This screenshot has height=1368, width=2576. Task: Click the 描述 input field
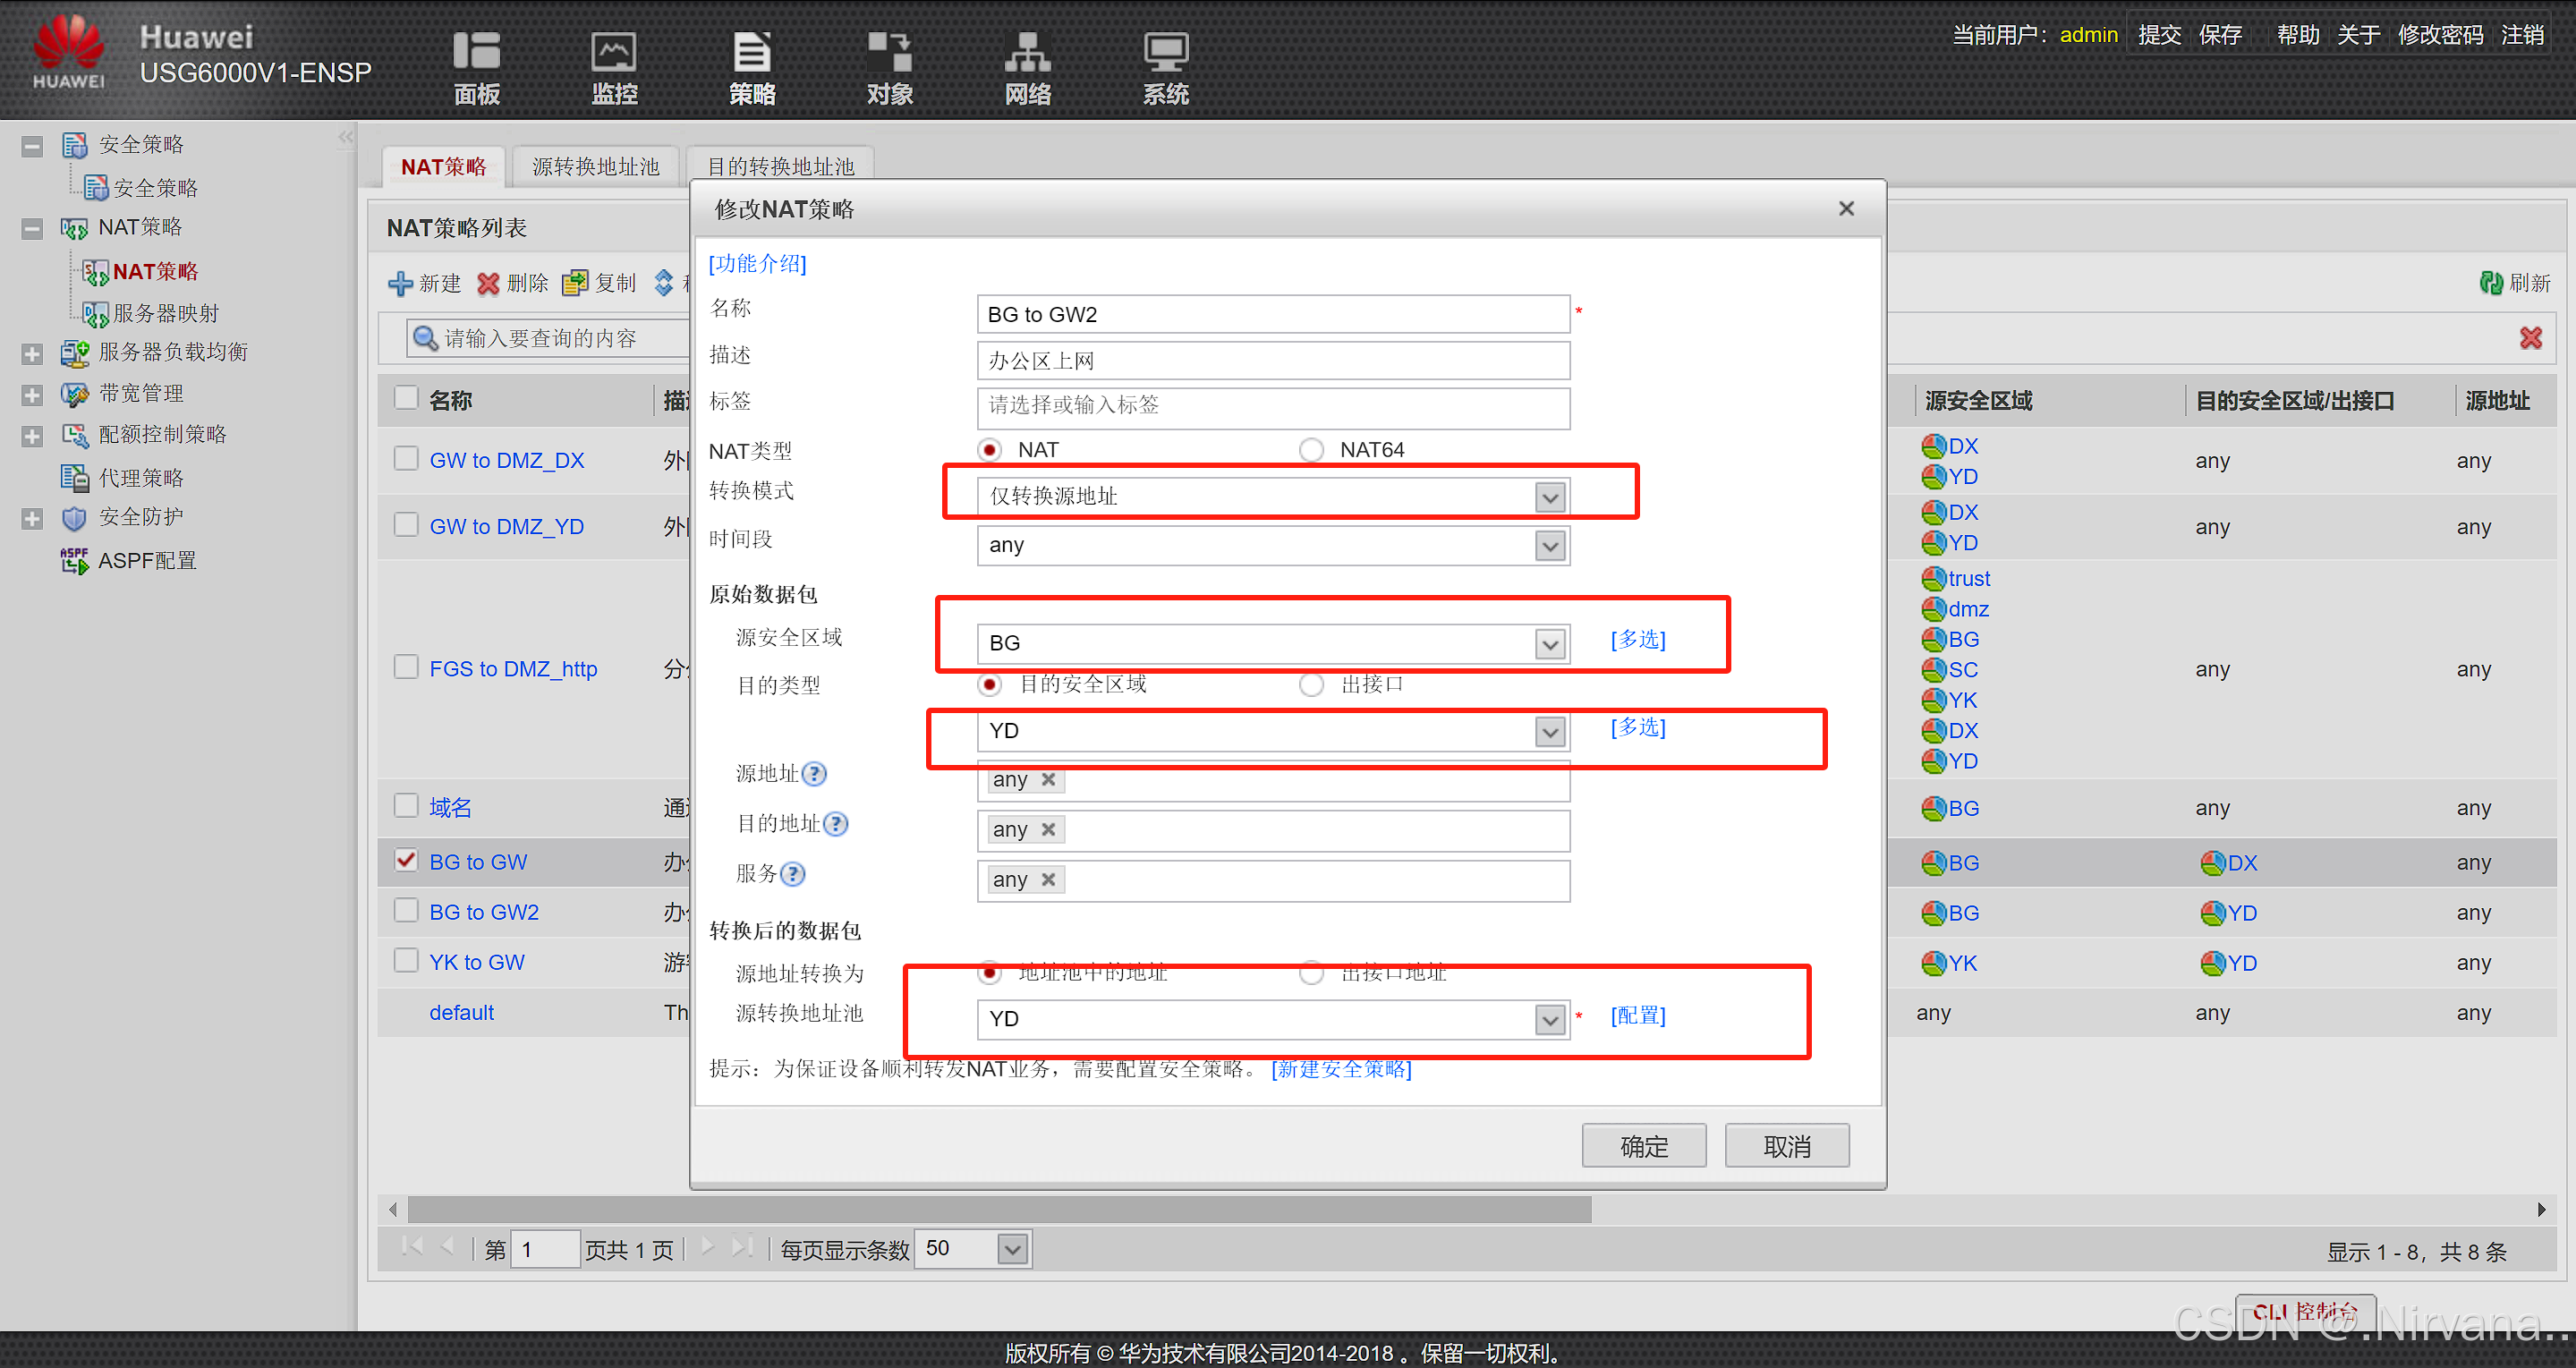1273,361
